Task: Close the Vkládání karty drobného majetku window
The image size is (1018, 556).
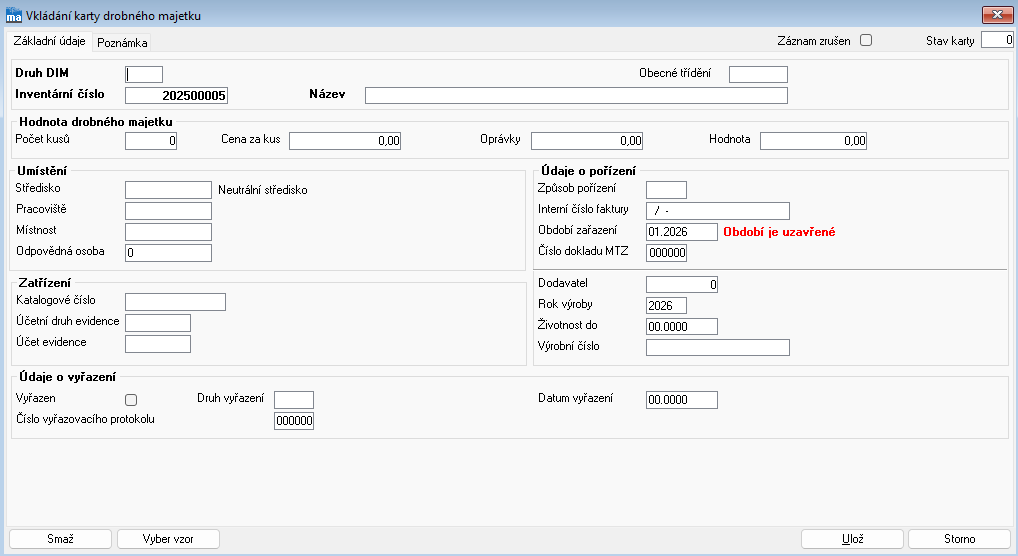Action: coord(997,14)
